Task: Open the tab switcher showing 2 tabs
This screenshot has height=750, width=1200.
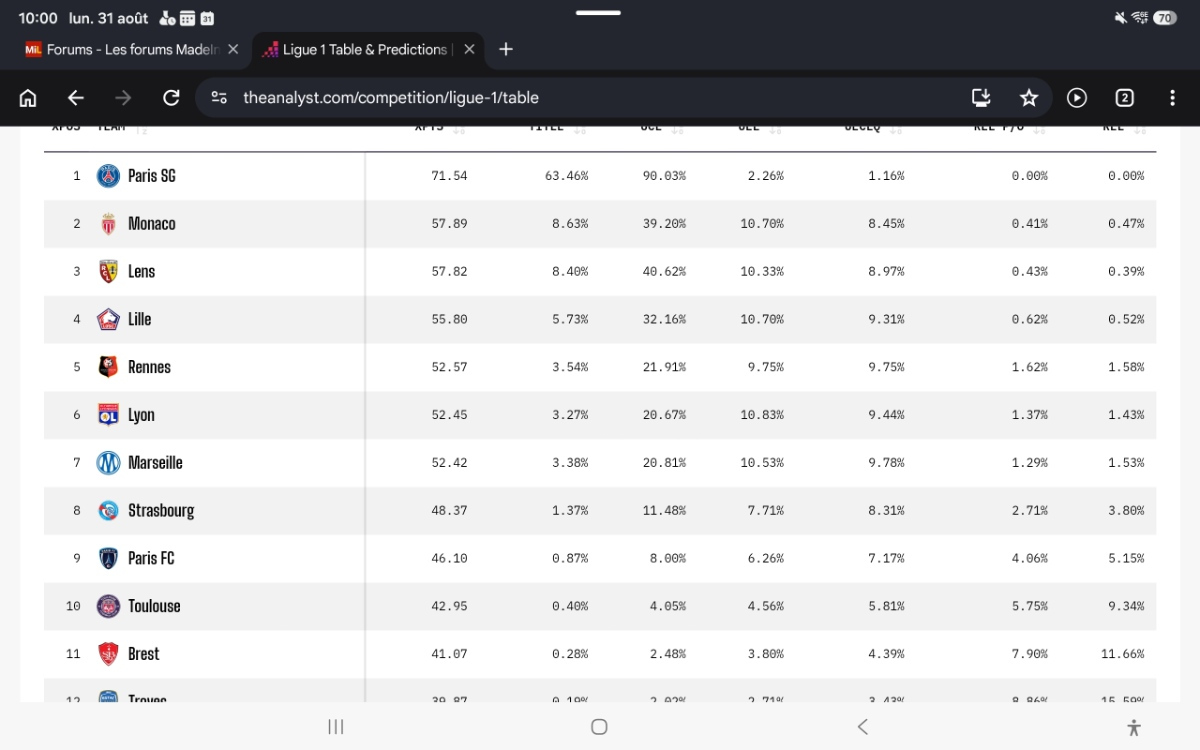Action: pos(1125,98)
